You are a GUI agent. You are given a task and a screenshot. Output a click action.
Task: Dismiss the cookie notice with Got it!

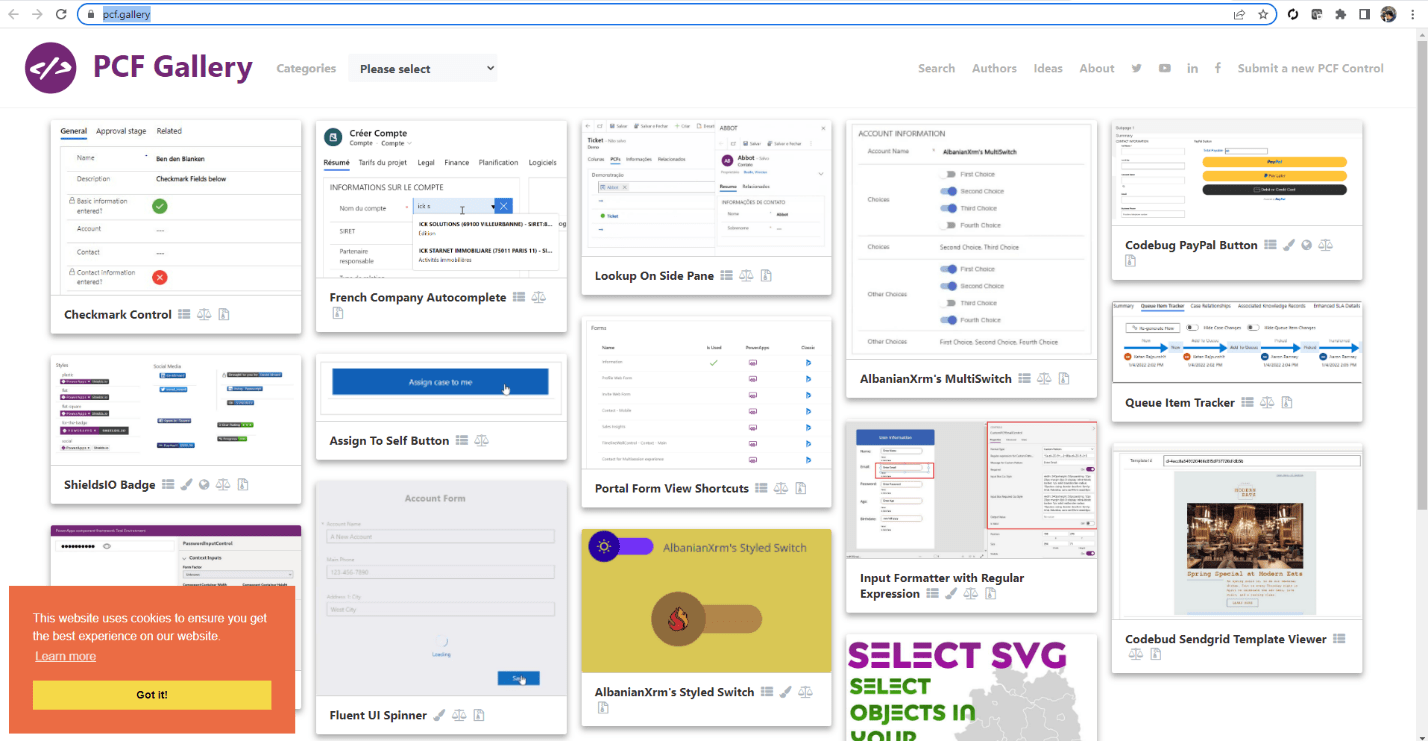(151, 695)
